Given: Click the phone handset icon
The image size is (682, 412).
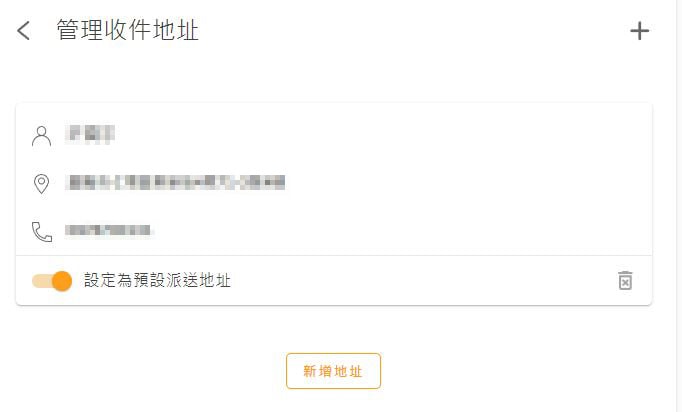Looking at the screenshot, I should coord(41,232).
